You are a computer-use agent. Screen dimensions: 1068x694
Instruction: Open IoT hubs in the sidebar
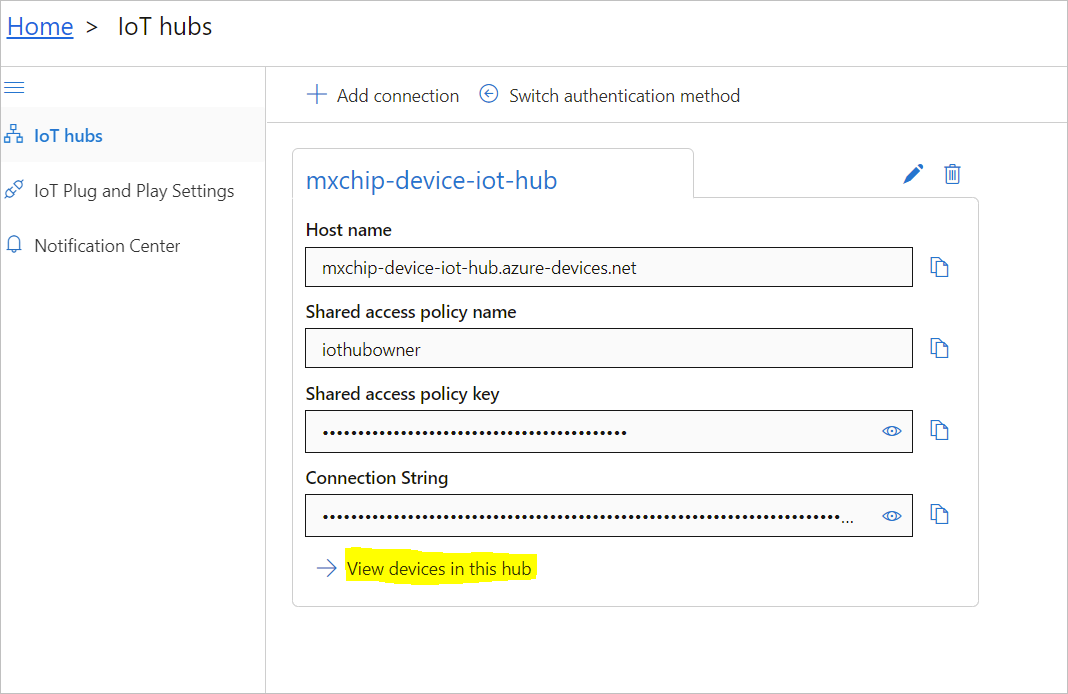point(133,135)
